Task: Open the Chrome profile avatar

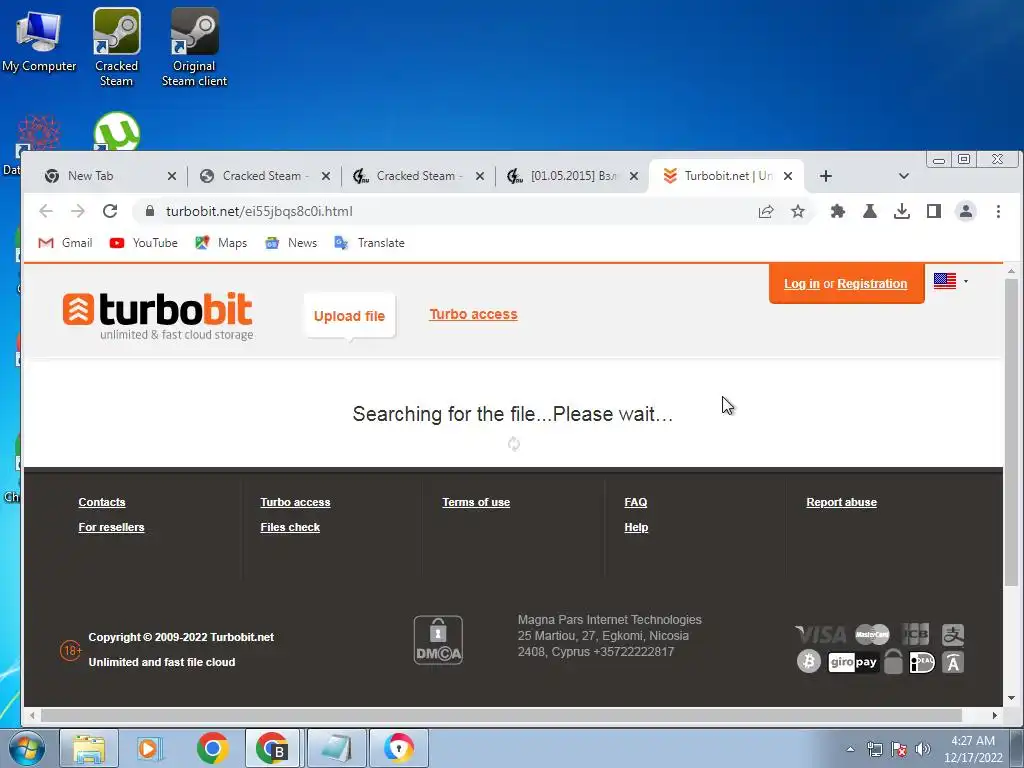Action: (965, 211)
